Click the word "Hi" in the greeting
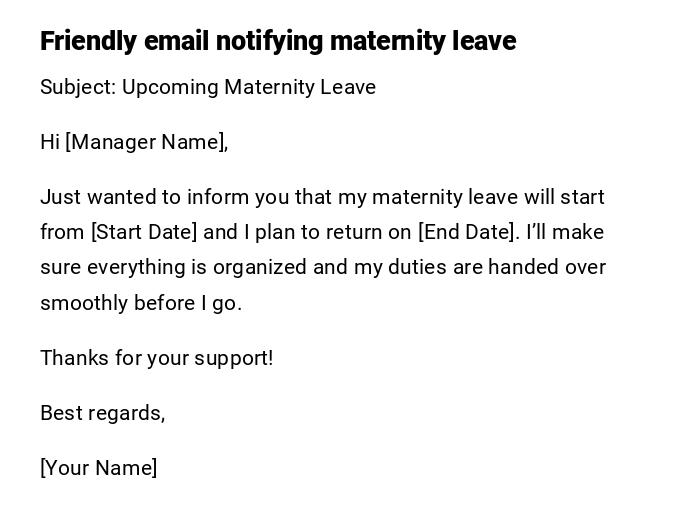700x530 pixels. [50, 142]
